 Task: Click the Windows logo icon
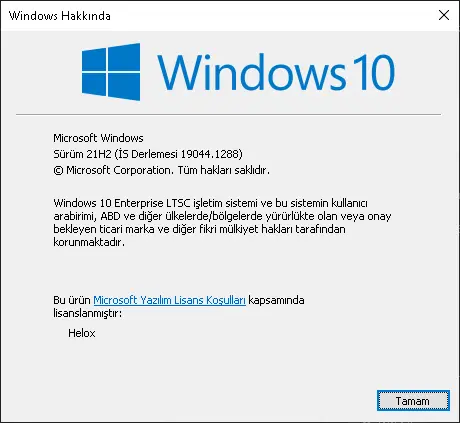[x=111, y=72]
